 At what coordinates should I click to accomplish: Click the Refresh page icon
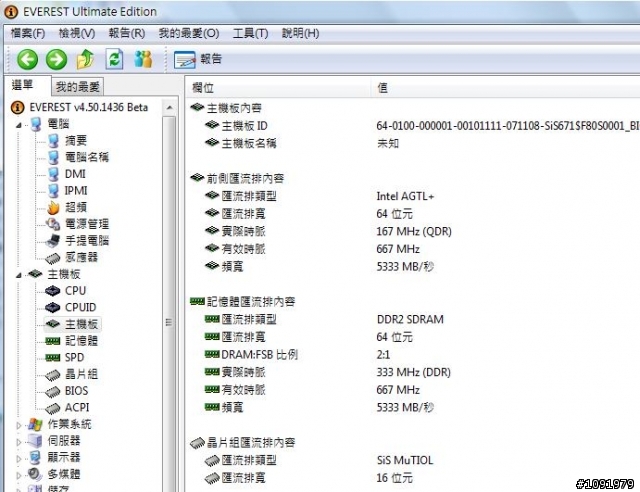coord(114,59)
